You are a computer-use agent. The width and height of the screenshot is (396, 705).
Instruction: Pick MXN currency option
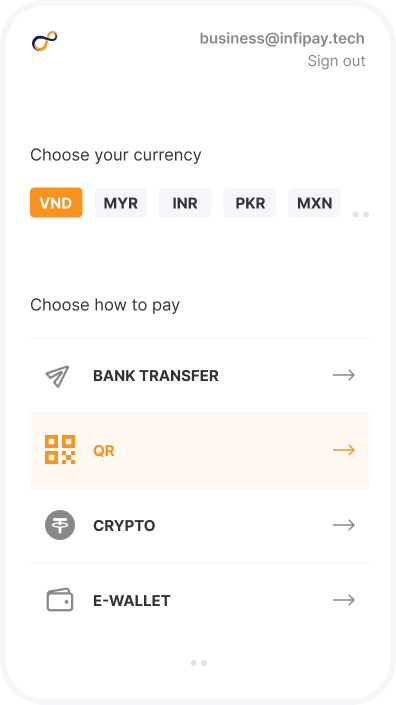click(314, 203)
